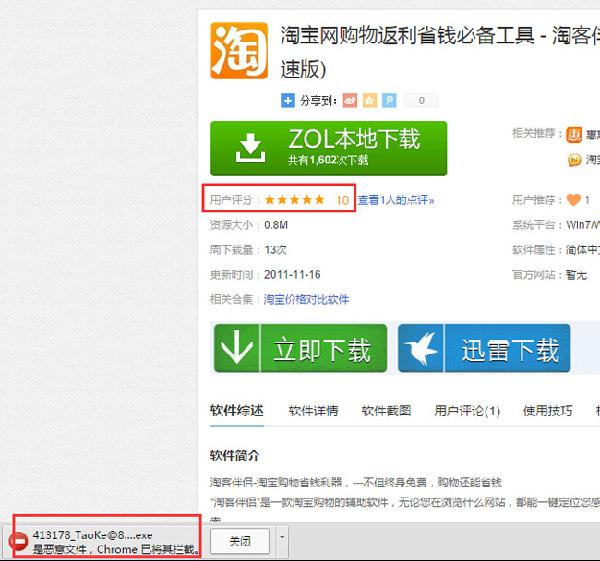Switch to 软件详情 tab
This screenshot has width=600, height=561.
[x=313, y=411]
